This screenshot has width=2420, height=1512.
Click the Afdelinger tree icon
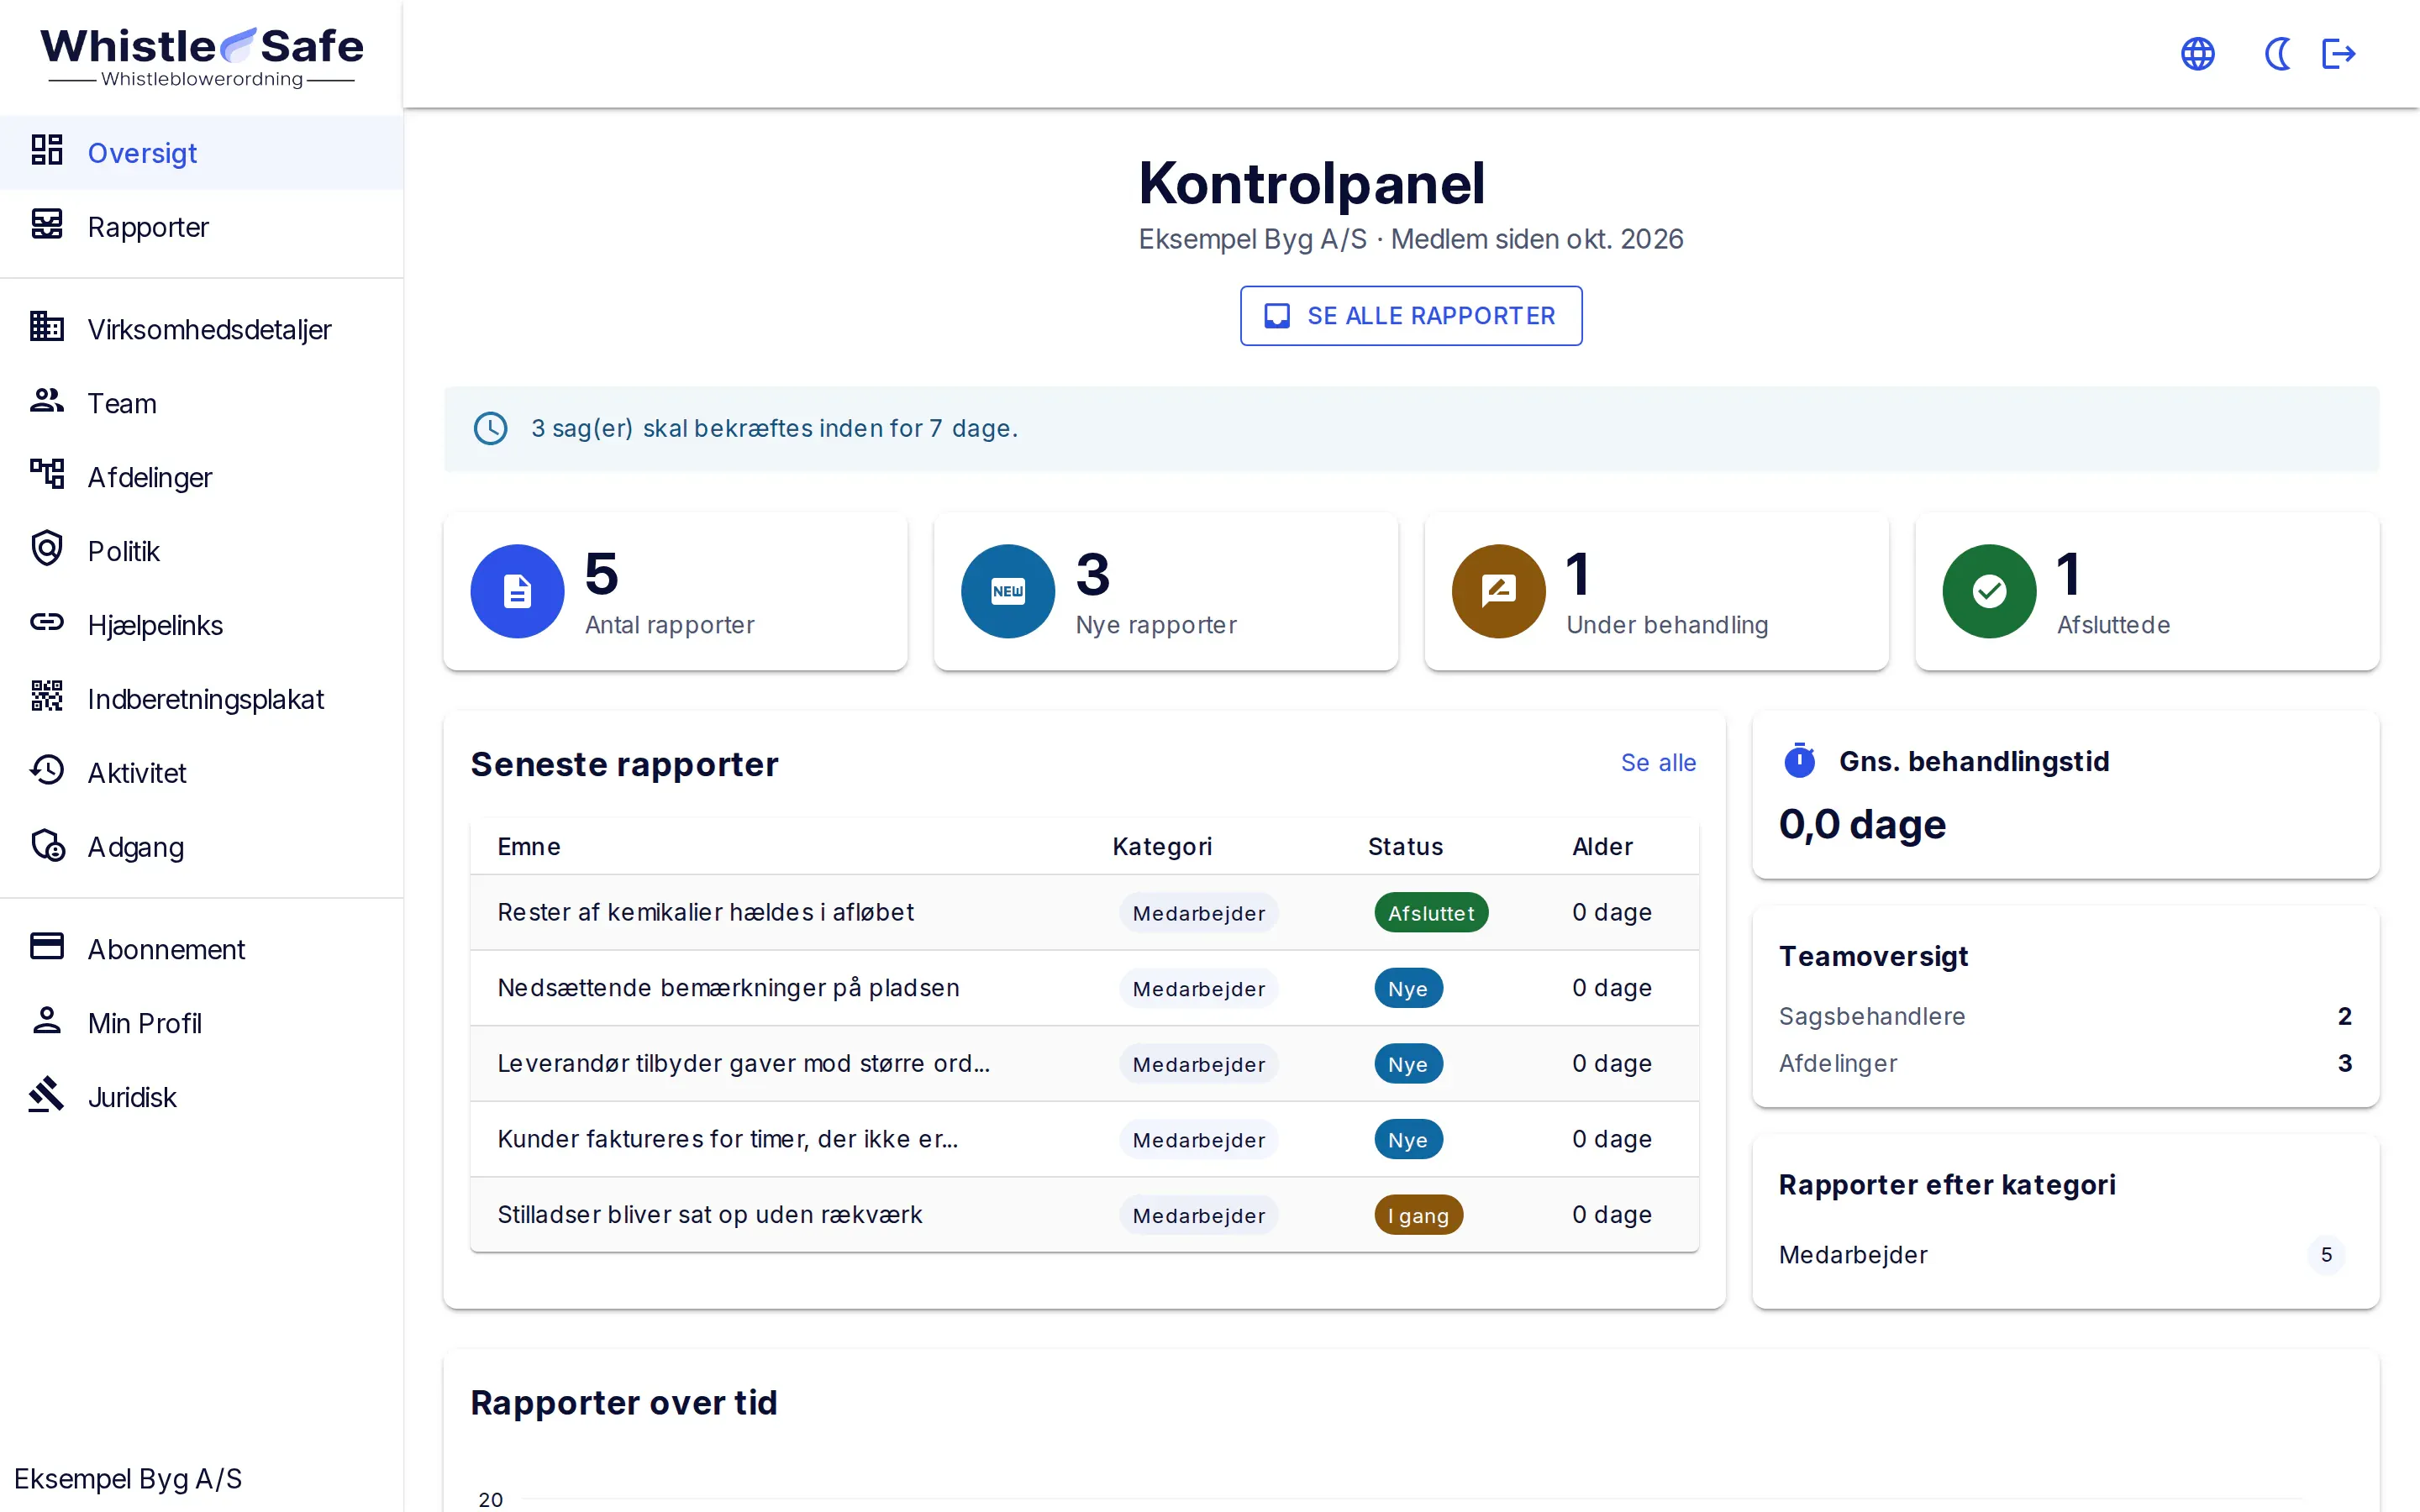(47, 475)
